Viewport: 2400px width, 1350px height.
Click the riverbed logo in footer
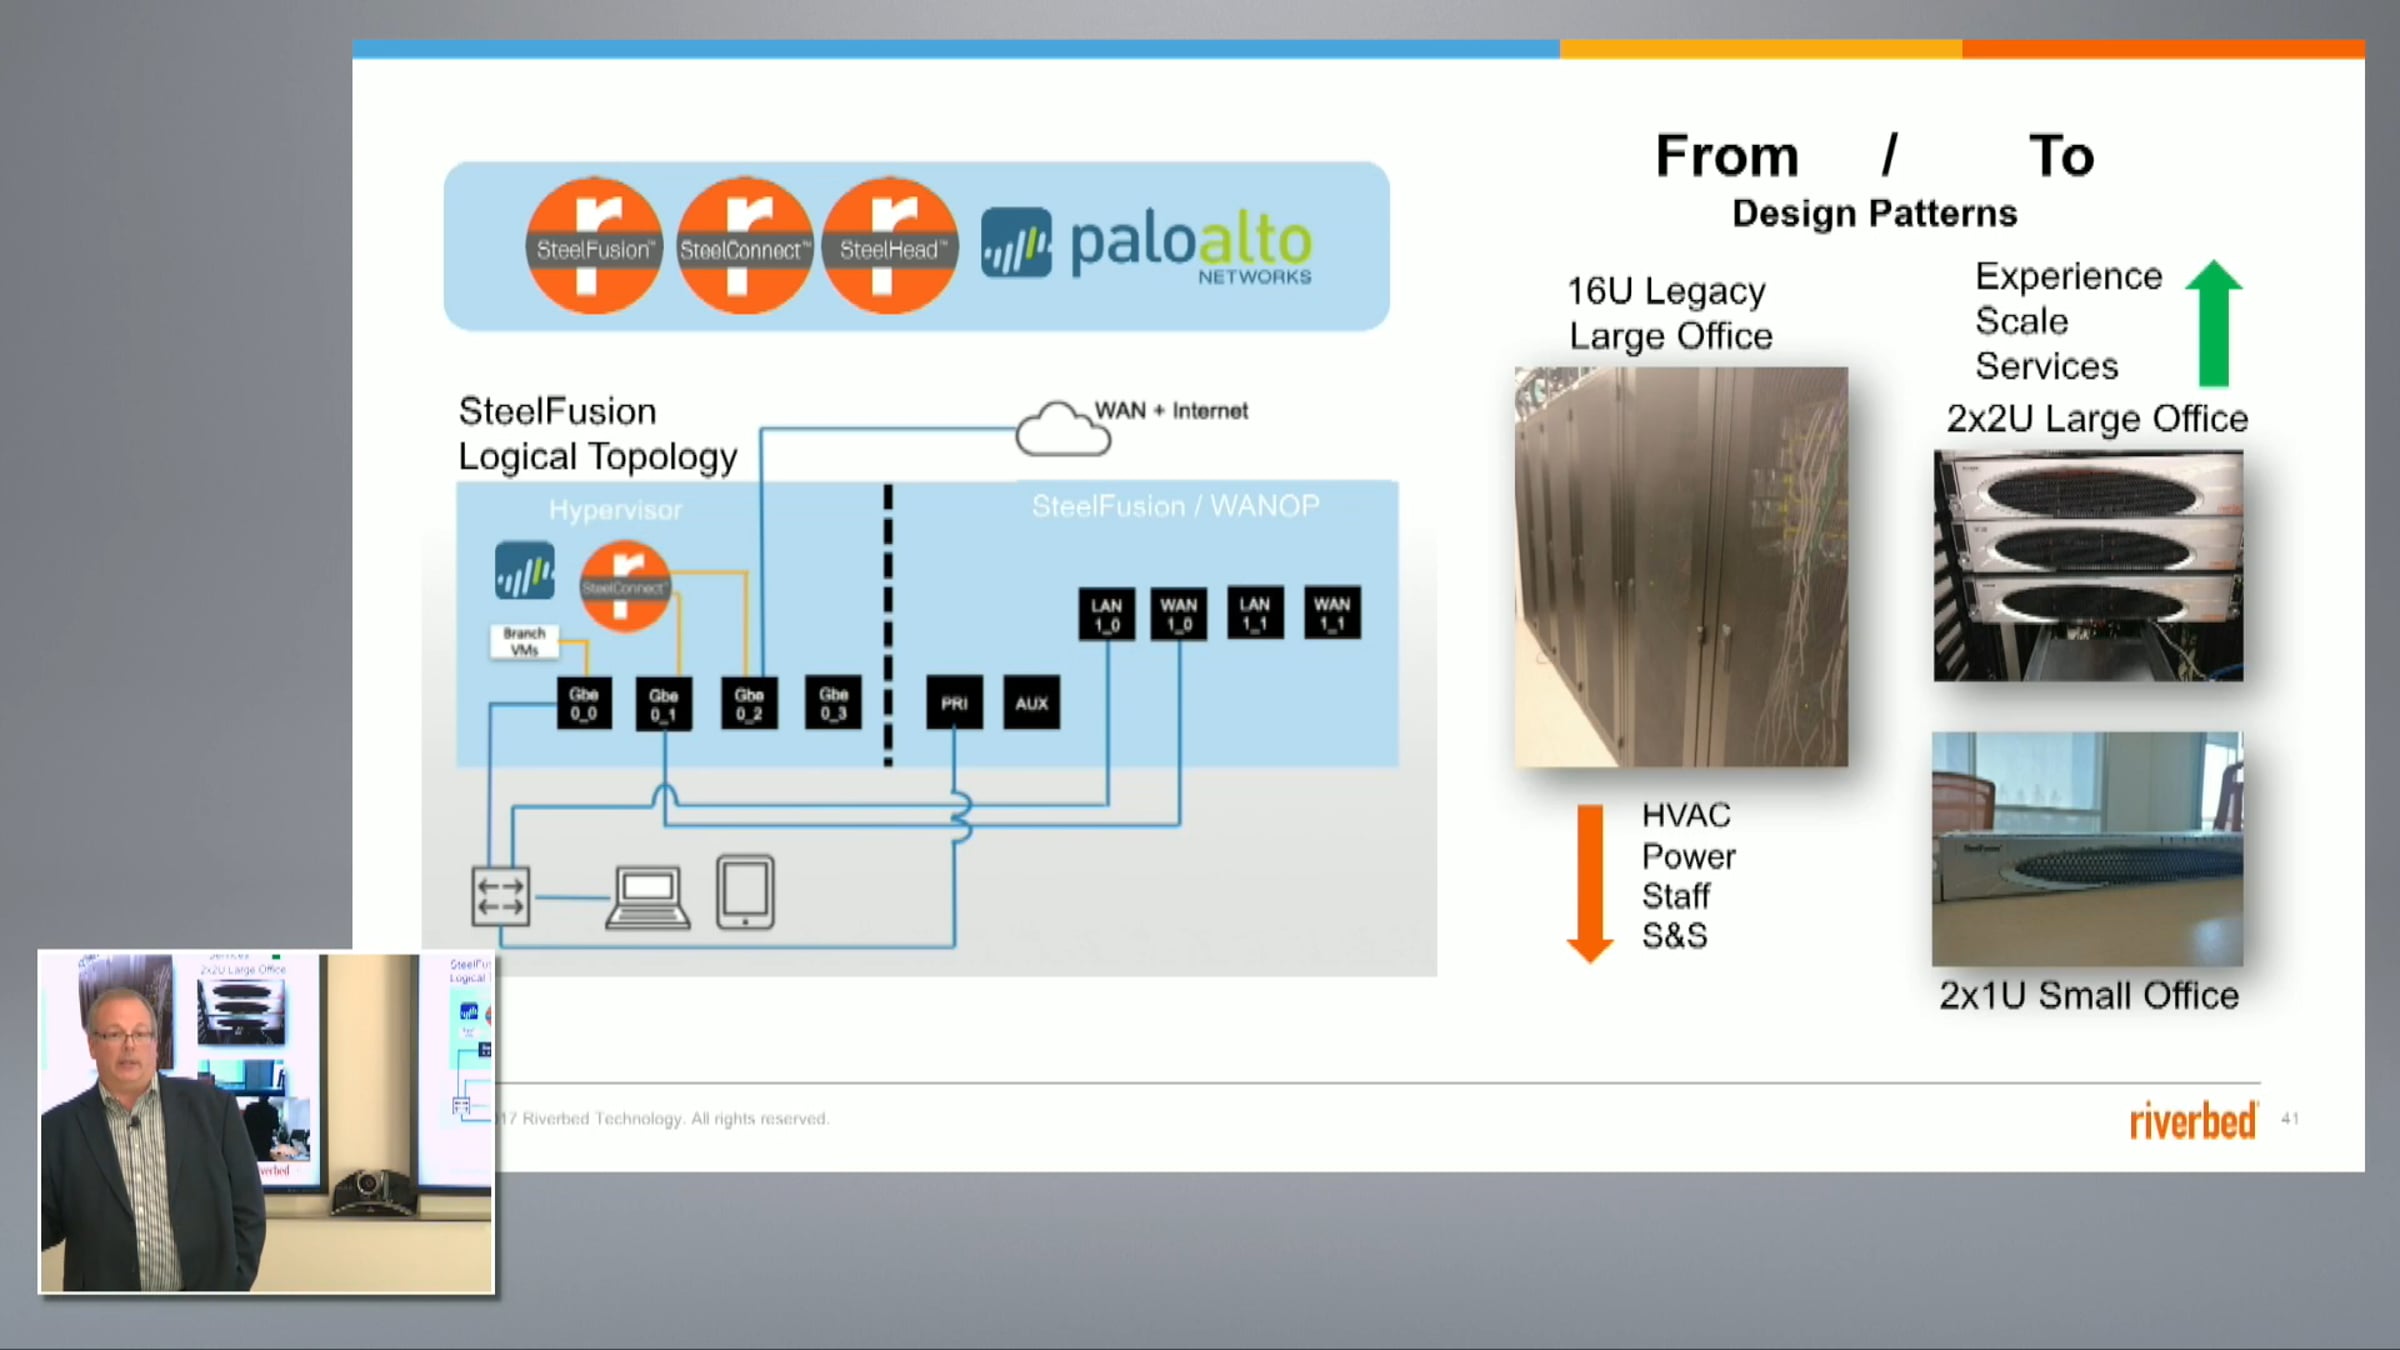(x=2193, y=1120)
